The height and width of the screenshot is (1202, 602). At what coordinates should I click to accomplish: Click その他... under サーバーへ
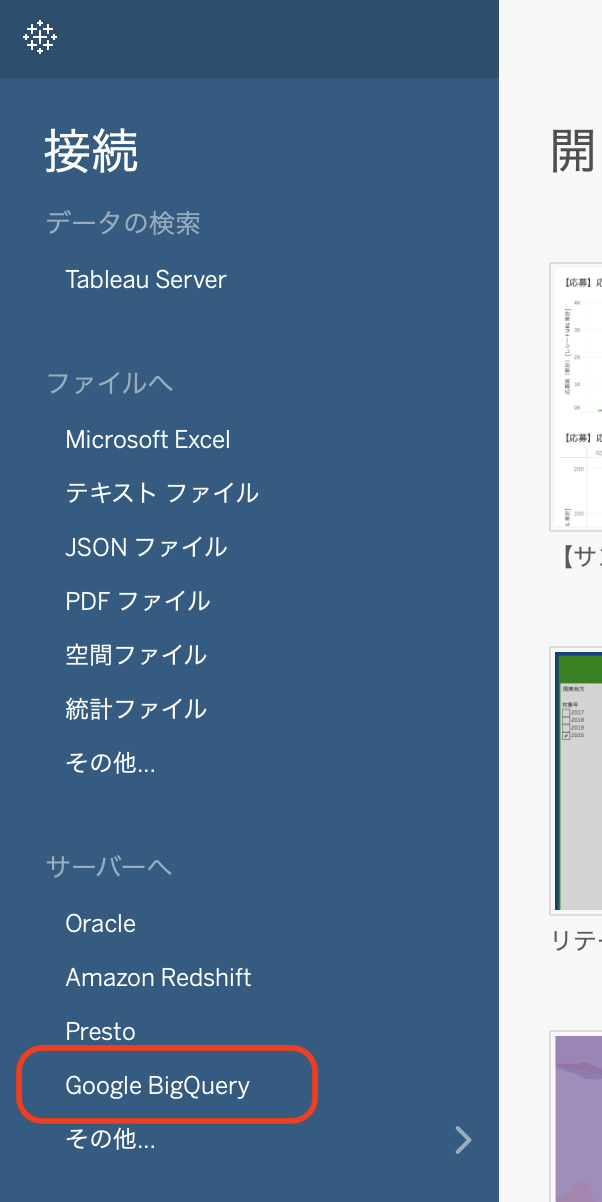(x=110, y=1138)
